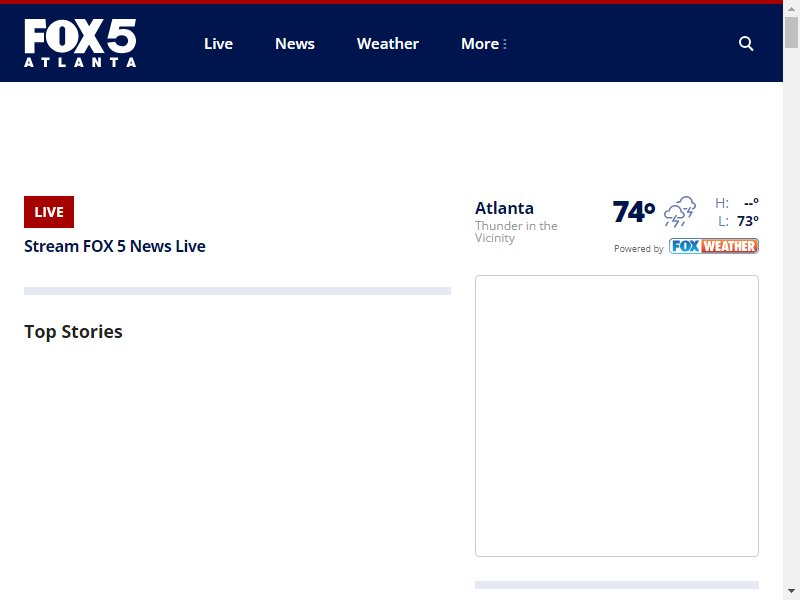The height and width of the screenshot is (600, 800).
Task: Click the red LIVE badge
Action: (49, 212)
